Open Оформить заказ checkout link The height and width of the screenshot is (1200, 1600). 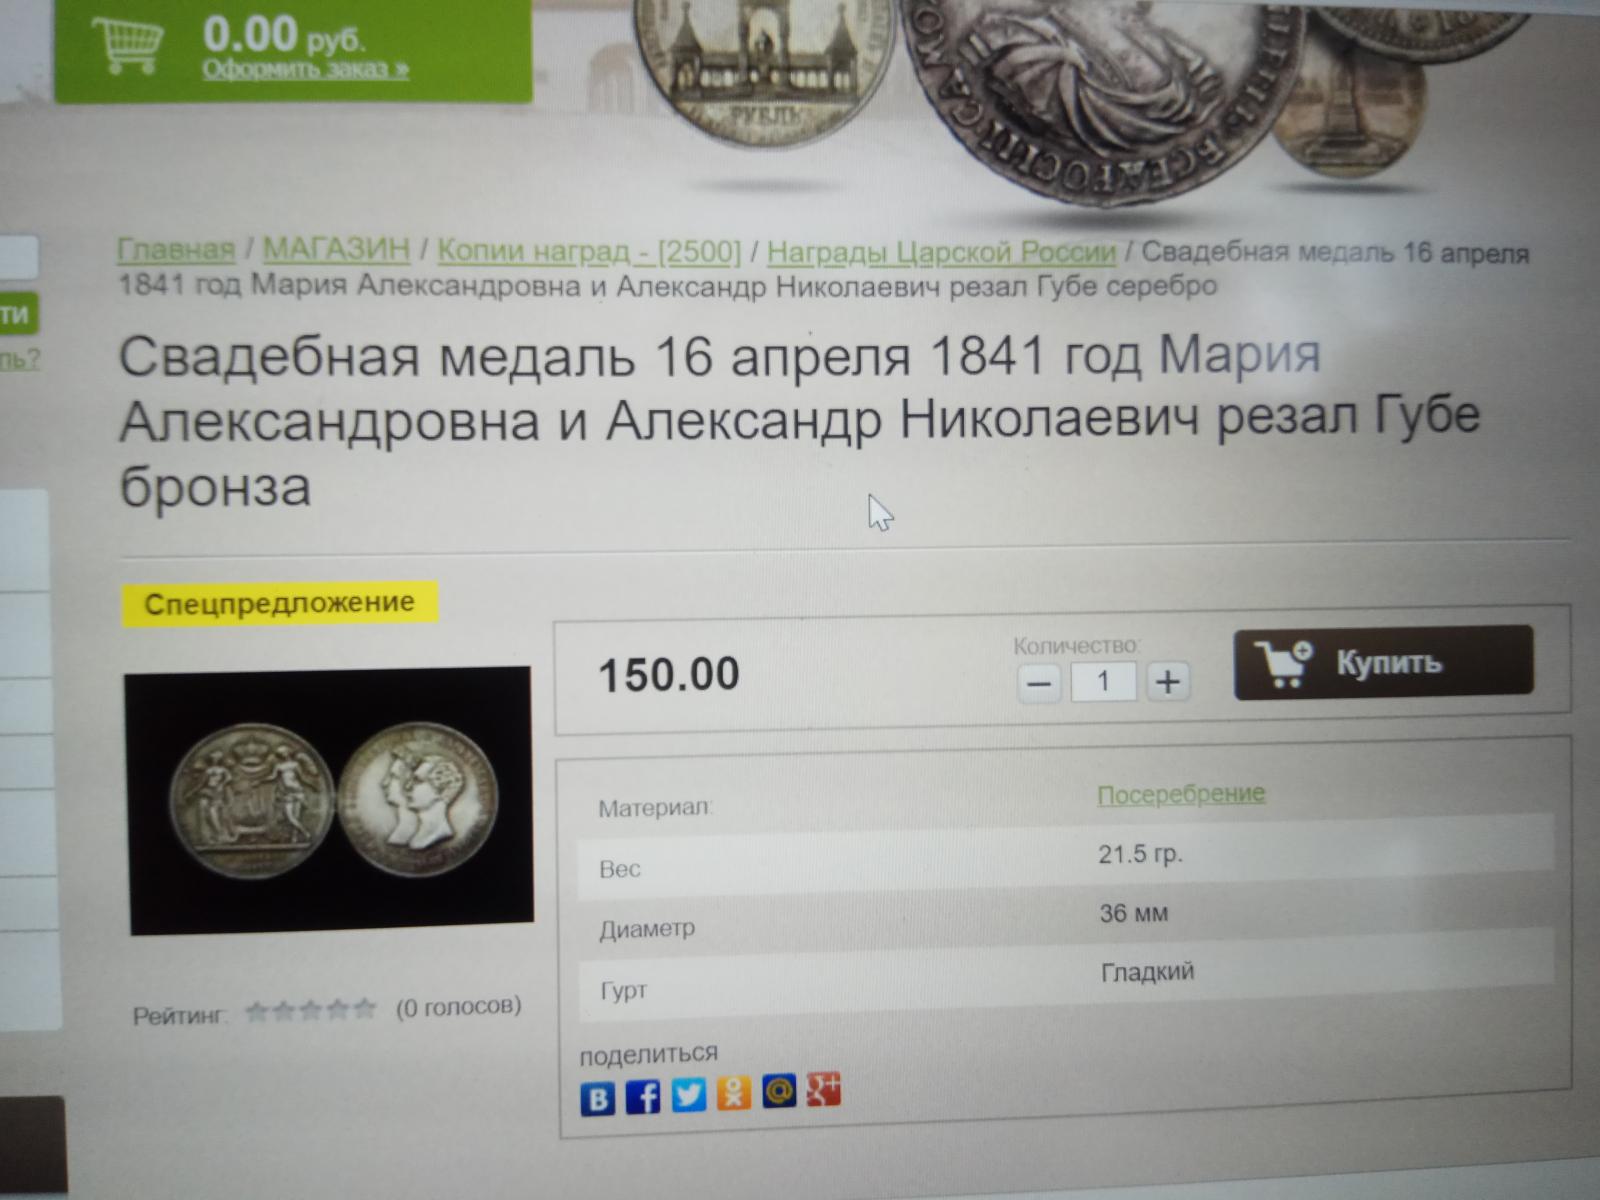[305, 70]
